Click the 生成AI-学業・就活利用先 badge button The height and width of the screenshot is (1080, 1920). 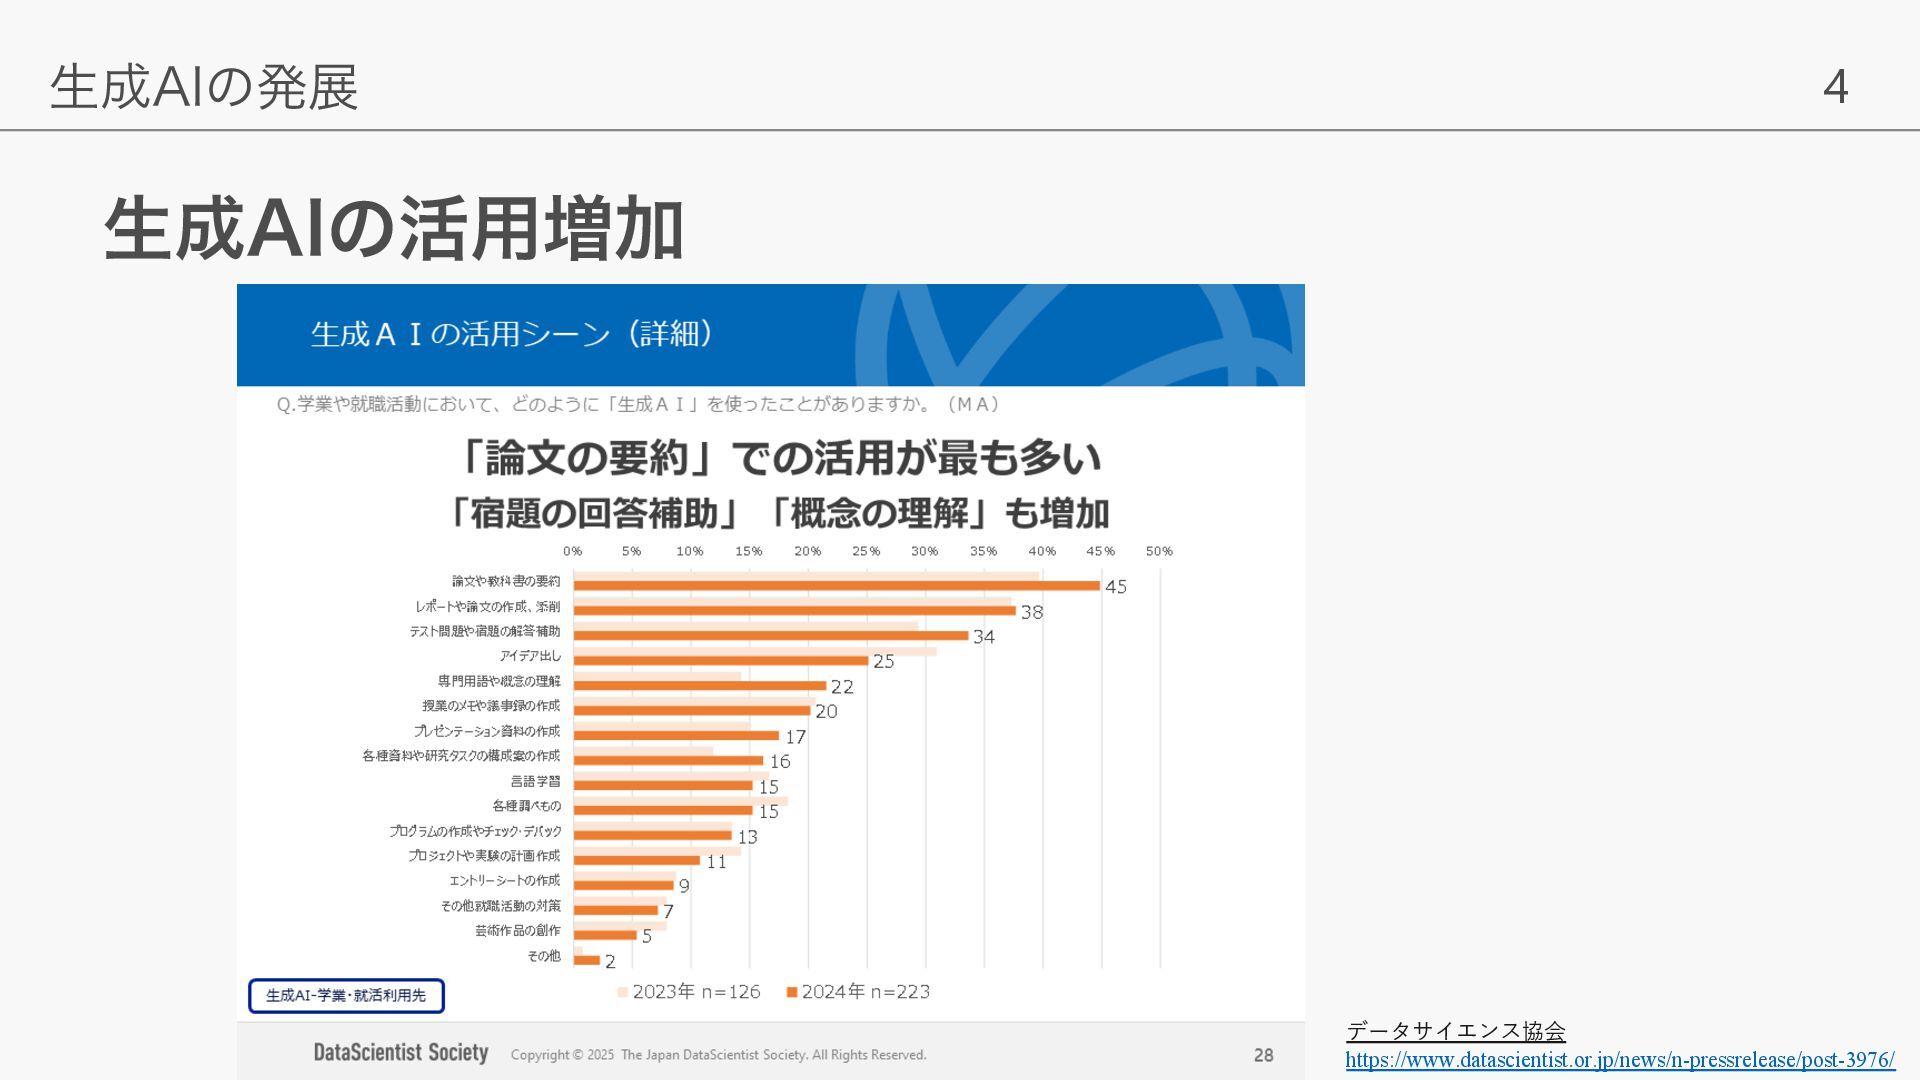346,995
